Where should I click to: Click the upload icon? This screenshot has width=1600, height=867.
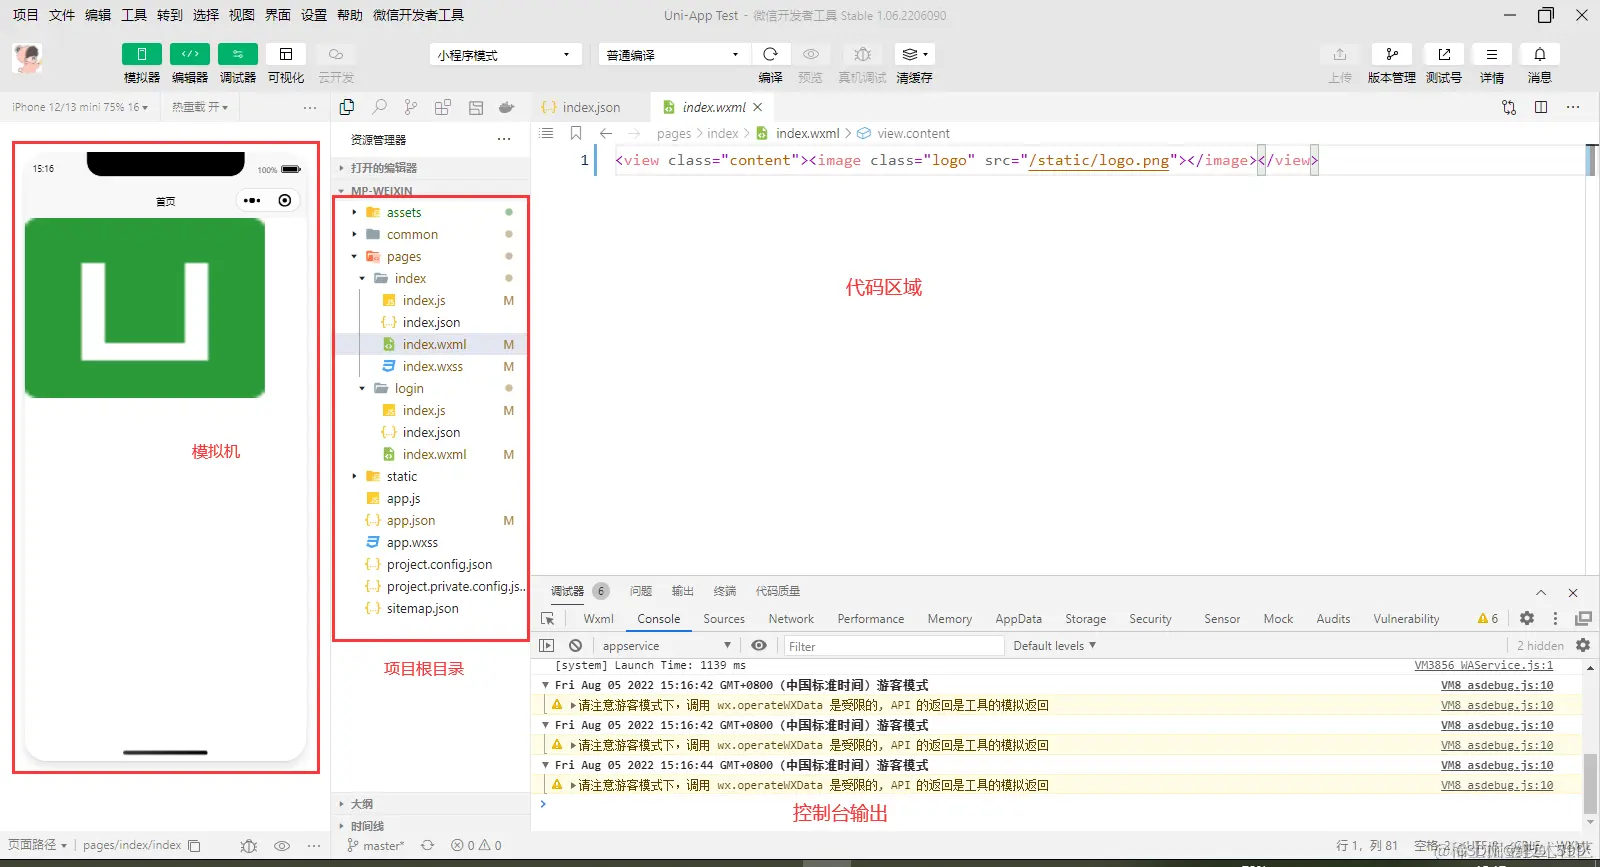(x=1340, y=54)
